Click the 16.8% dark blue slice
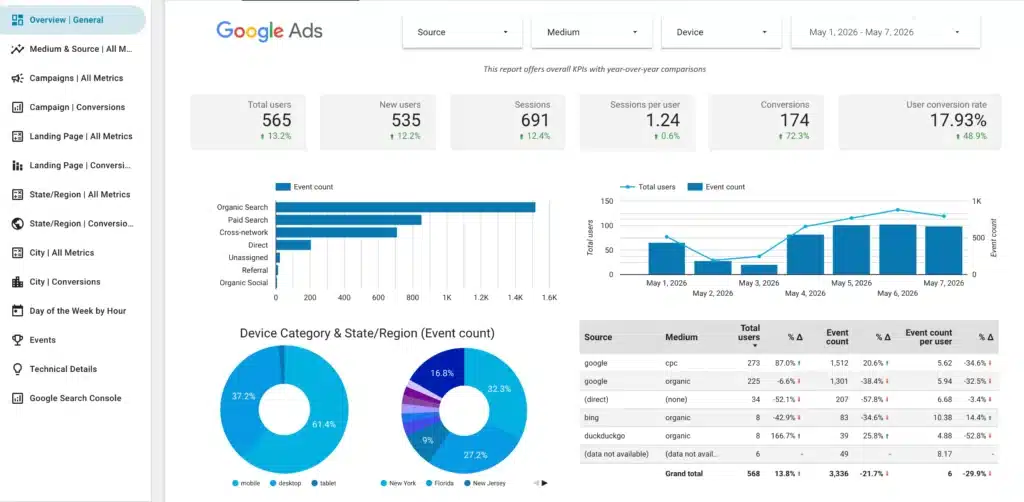This screenshot has width=1024, height=502. tap(441, 373)
